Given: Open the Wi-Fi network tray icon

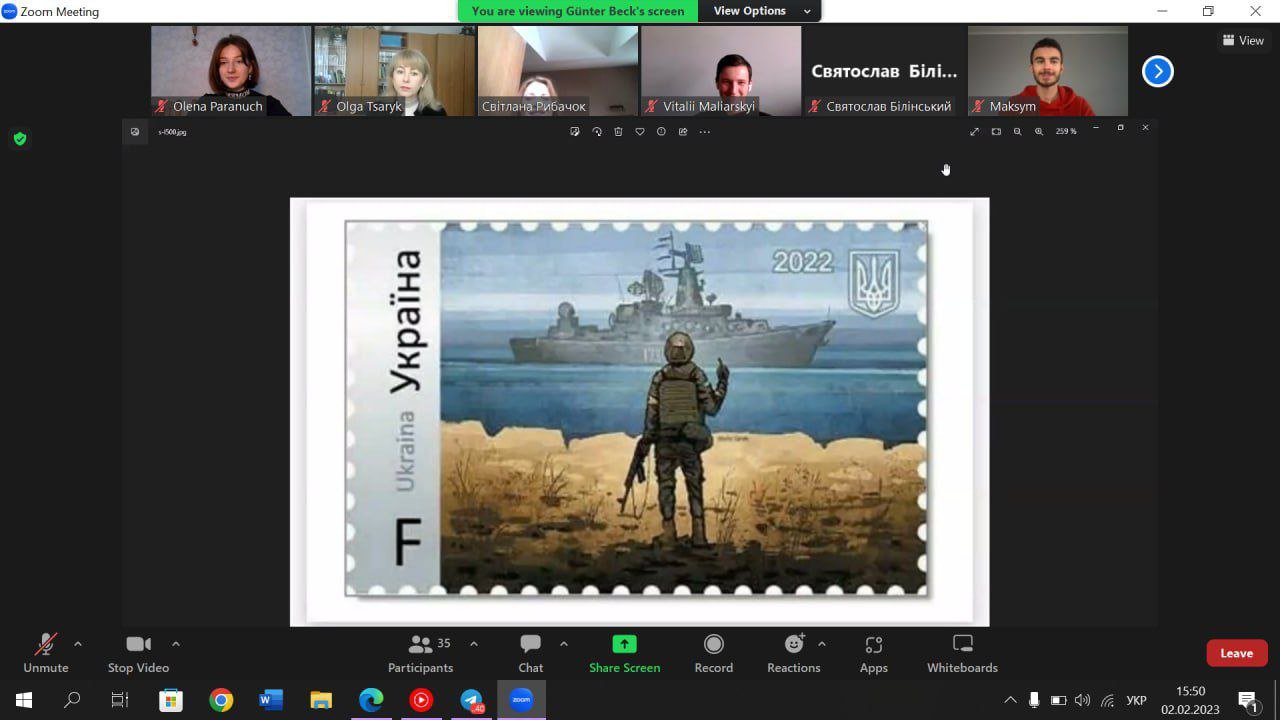Looking at the screenshot, I should click(1107, 700).
